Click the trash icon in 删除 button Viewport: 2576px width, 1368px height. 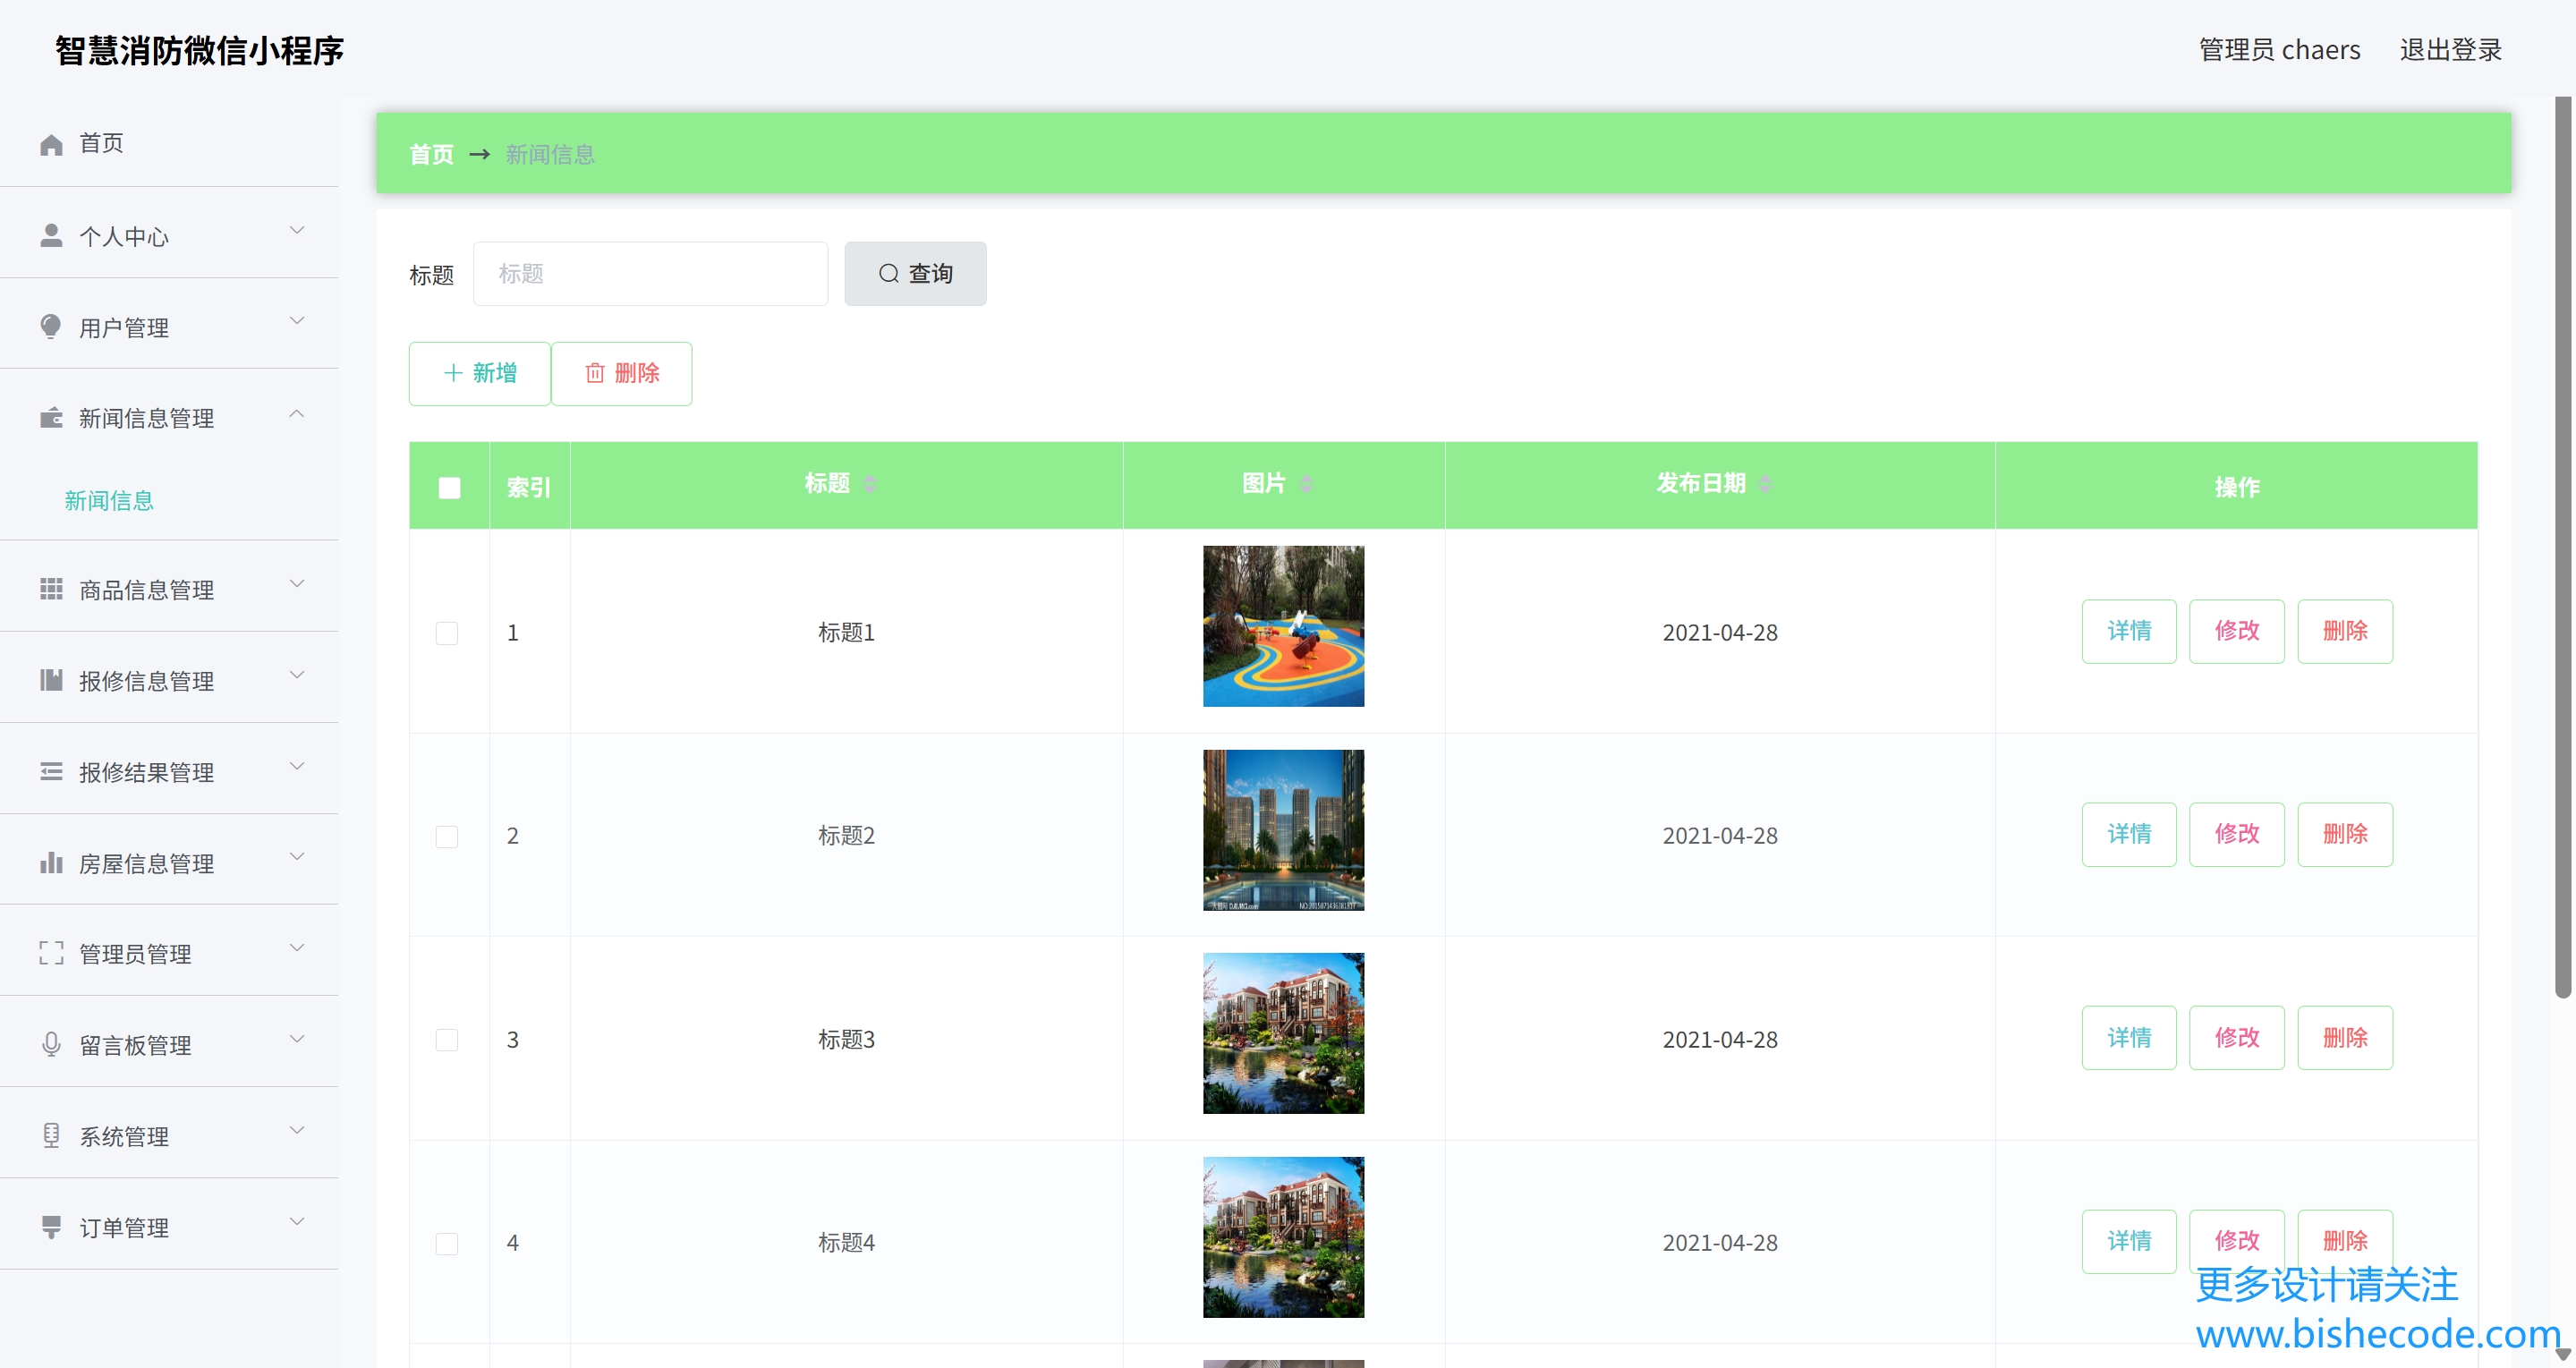(x=595, y=373)
